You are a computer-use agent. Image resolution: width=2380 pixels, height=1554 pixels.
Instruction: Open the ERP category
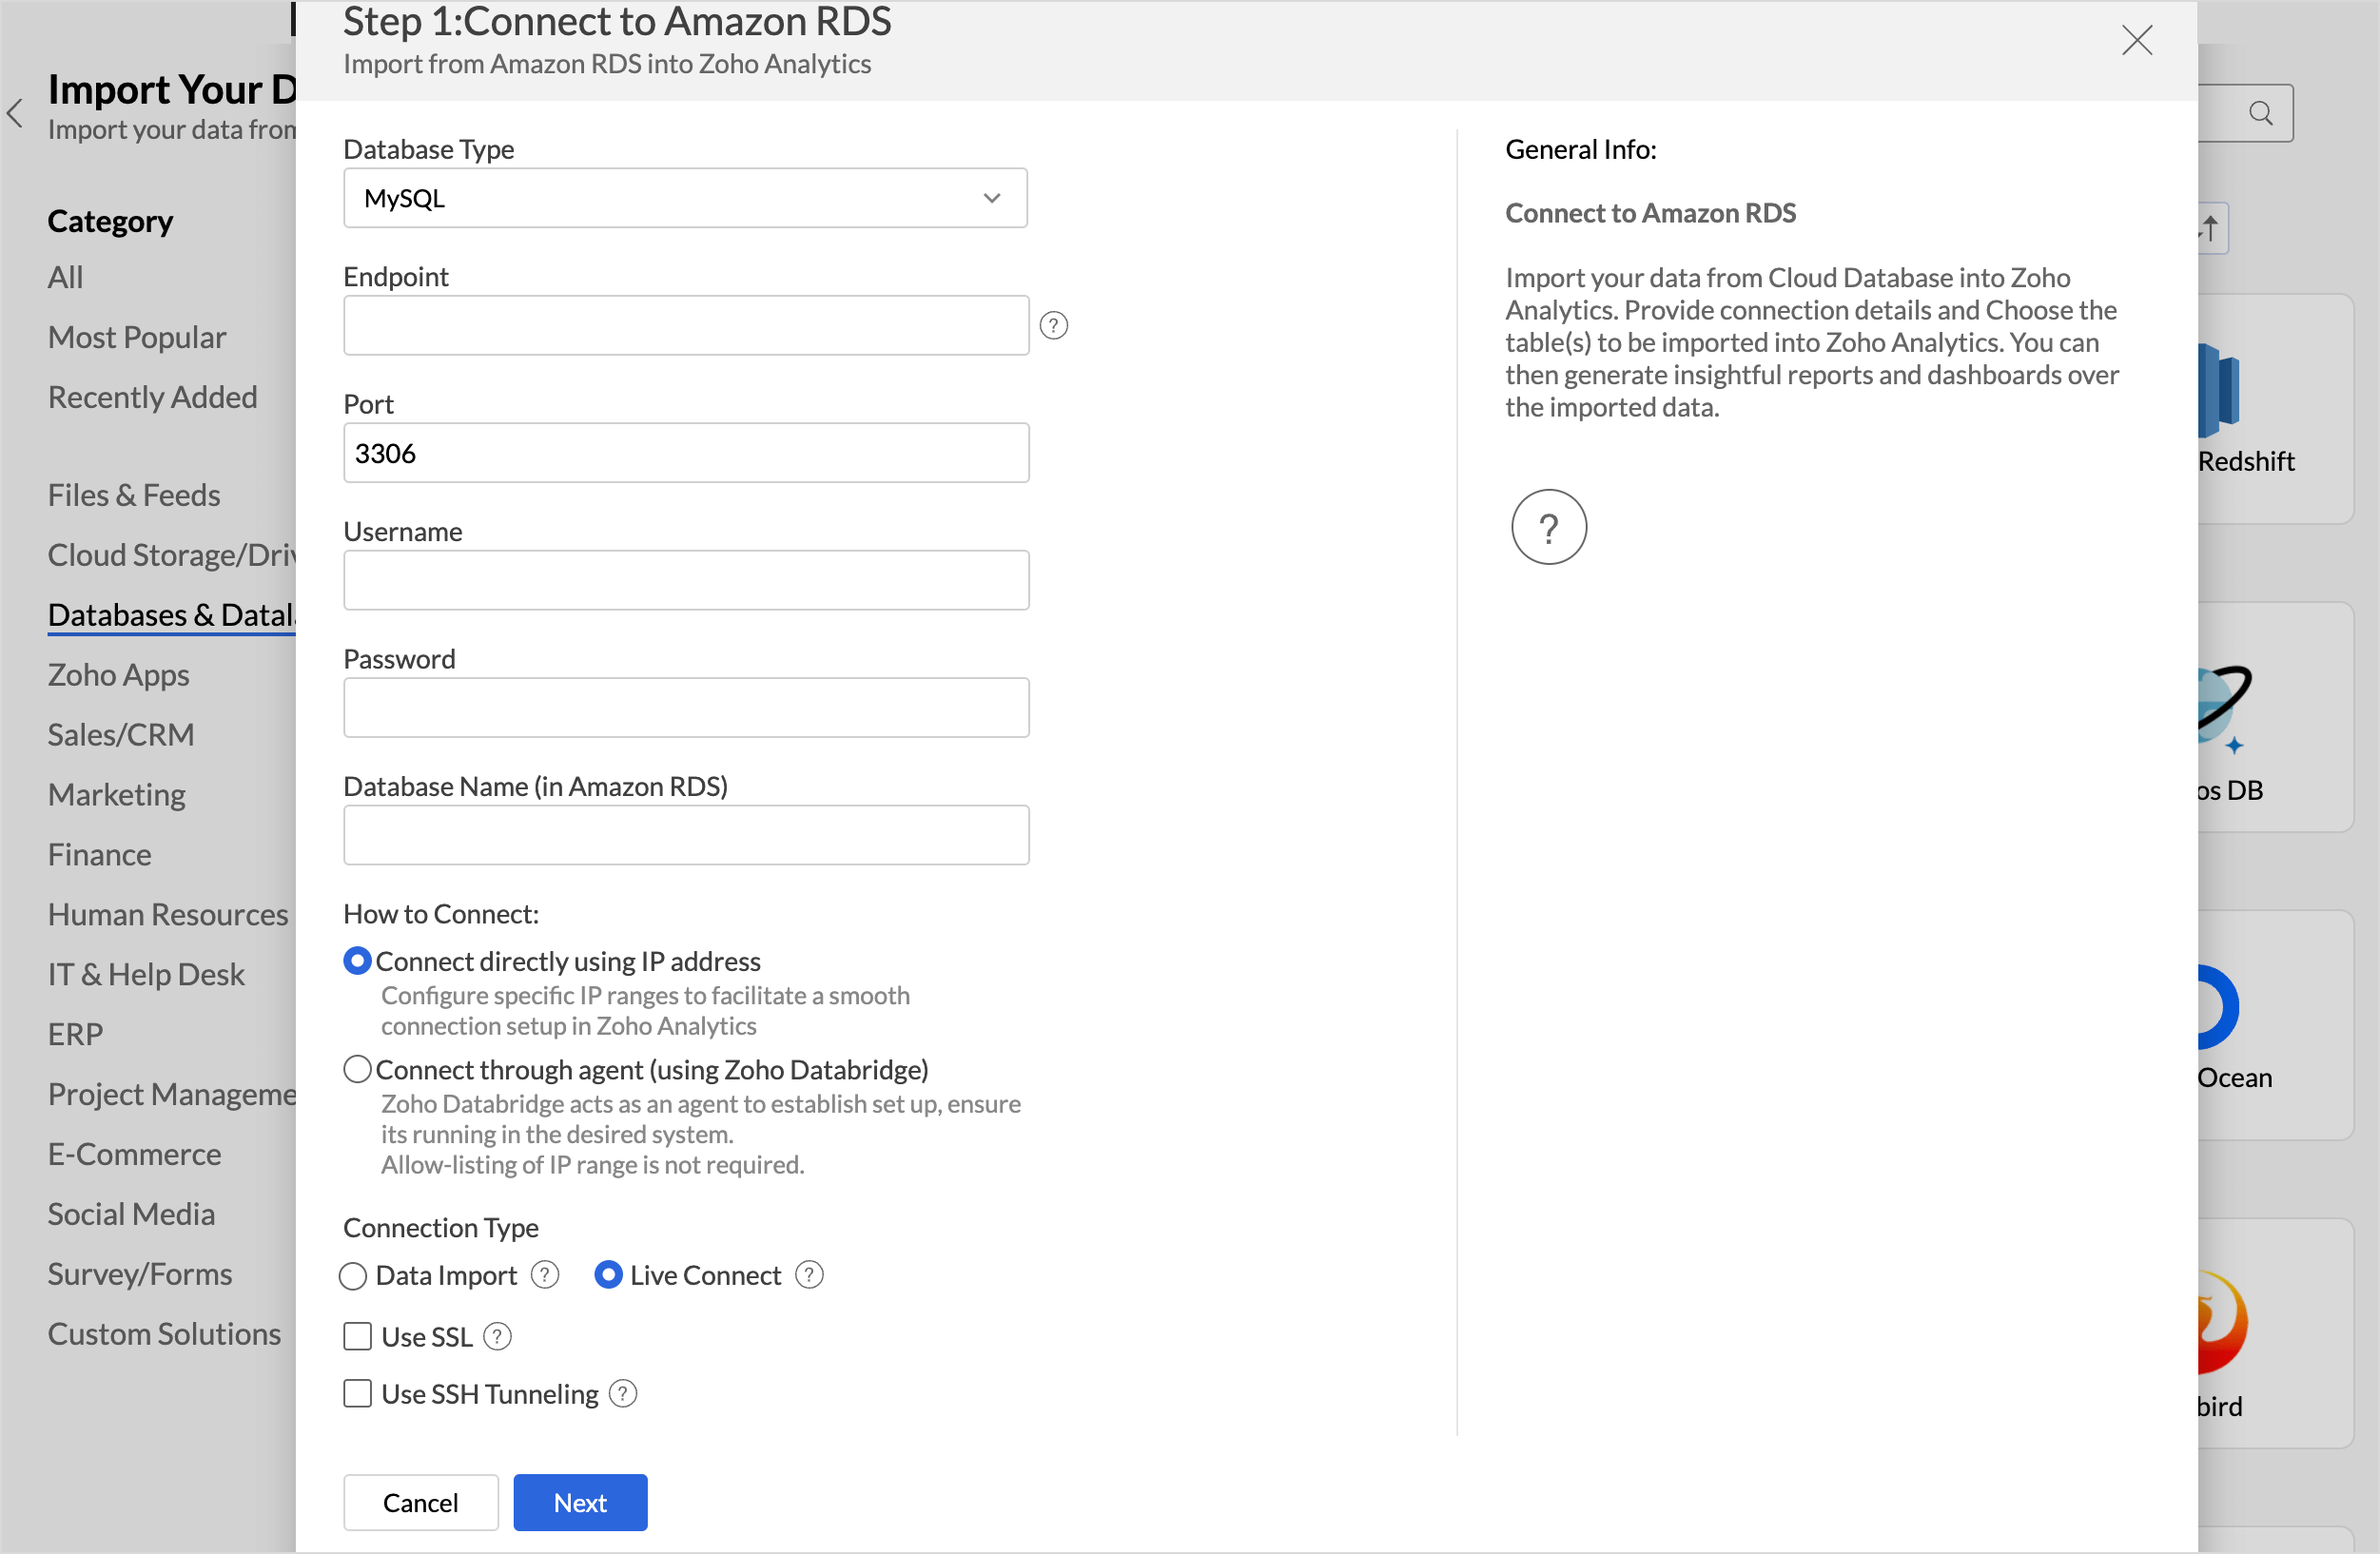click(75, 1035)
